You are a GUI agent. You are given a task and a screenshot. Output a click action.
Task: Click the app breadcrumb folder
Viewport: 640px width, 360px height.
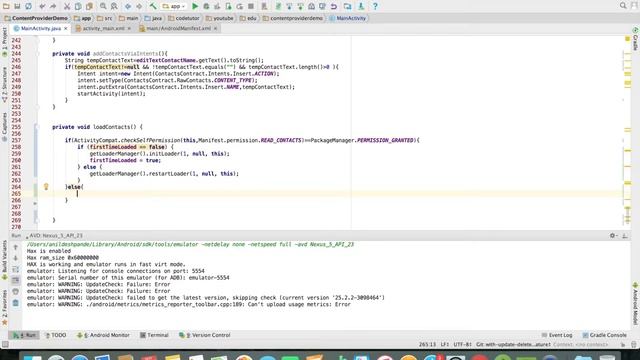[x=83, y=18]
